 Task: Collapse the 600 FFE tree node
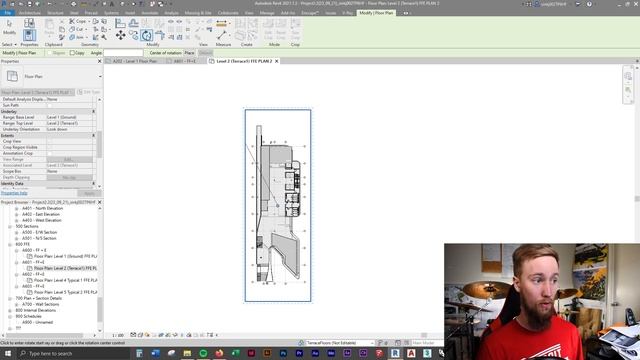pyautogui.click(x=10, y=244)
